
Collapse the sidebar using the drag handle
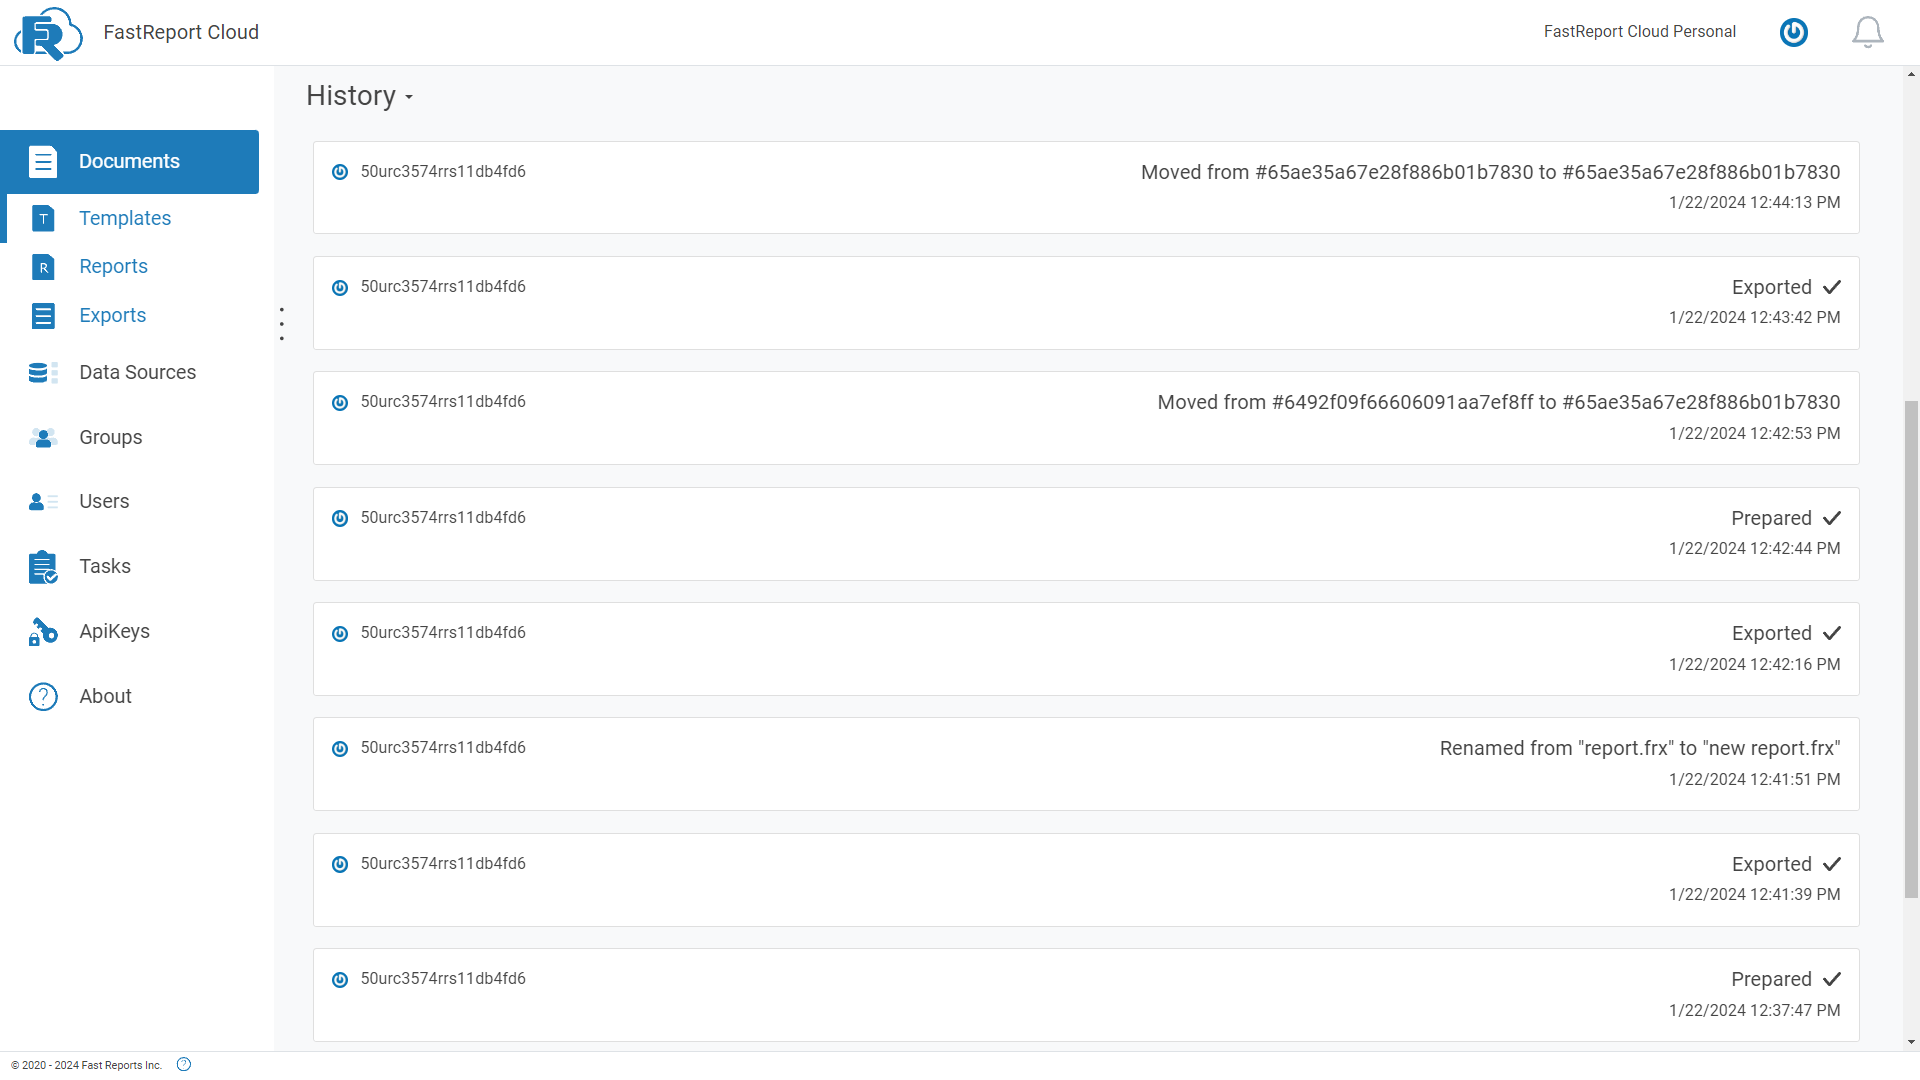tap(281, 323)
